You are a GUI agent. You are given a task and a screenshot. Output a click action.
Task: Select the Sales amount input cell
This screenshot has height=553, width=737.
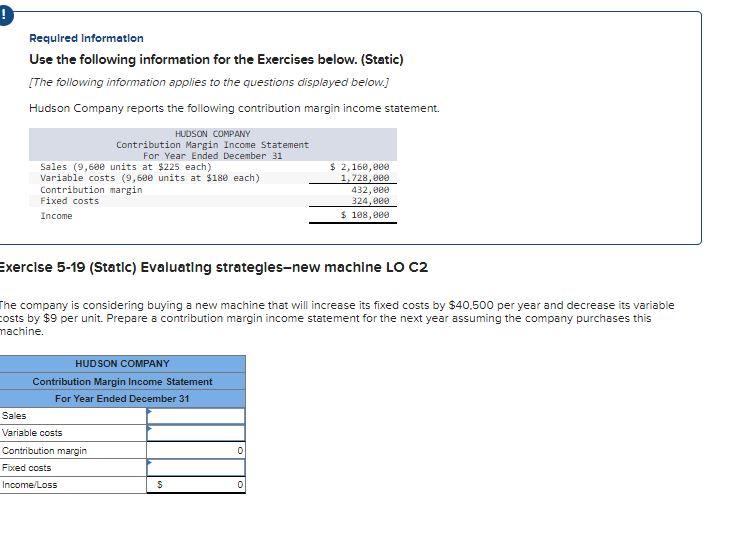pos(196,416)
